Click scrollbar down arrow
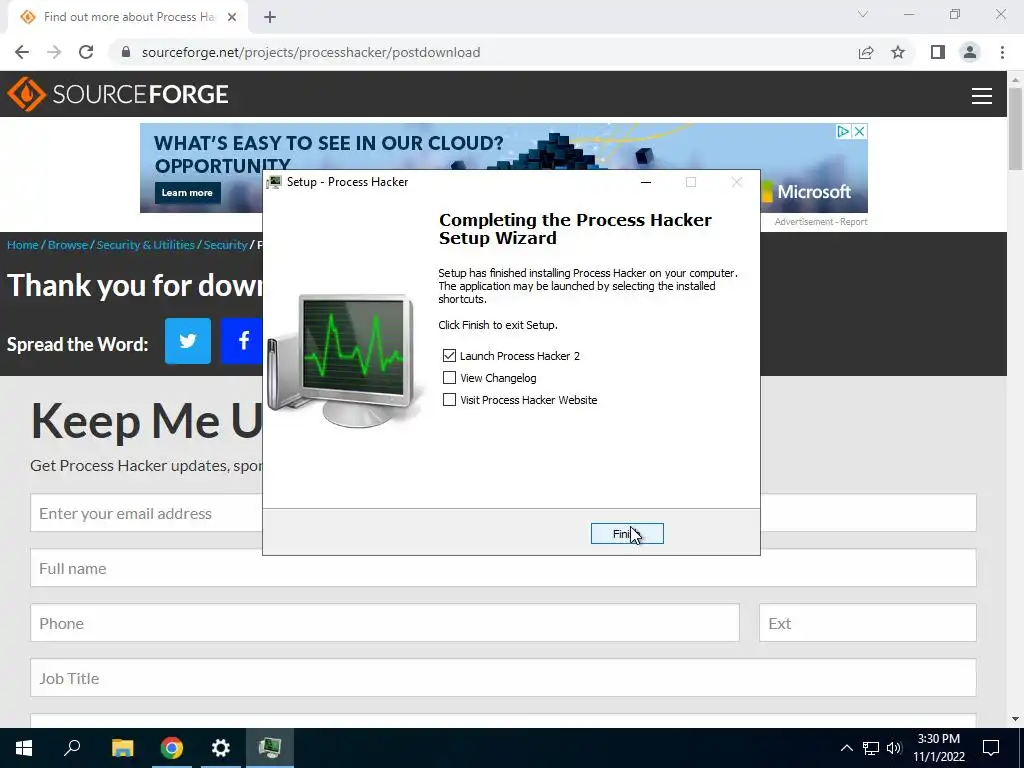 pyautogui.click(x=1015, y=719)
